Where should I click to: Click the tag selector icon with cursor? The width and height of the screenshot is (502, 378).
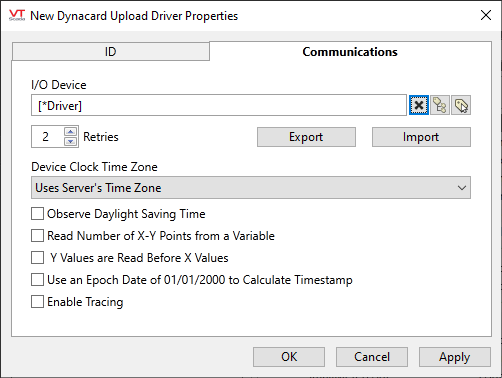pyautogui.click(x=461, y=105)
